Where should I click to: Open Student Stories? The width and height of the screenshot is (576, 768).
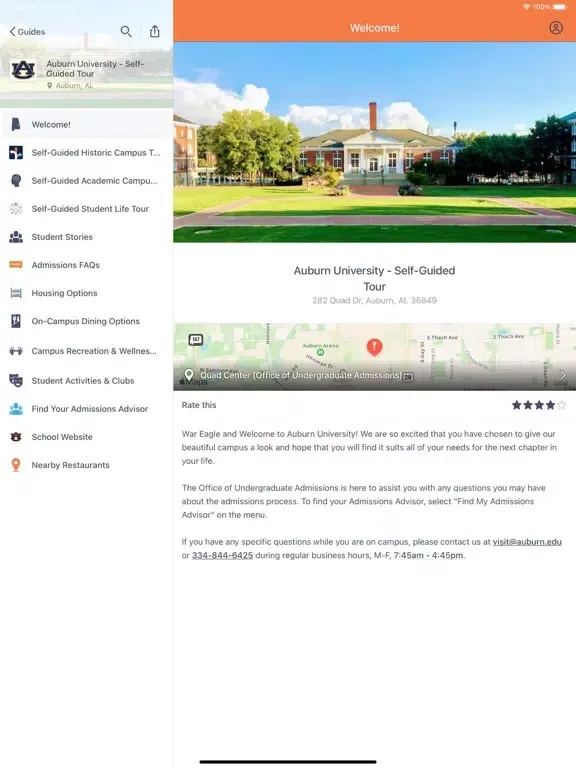click(87, 237)
